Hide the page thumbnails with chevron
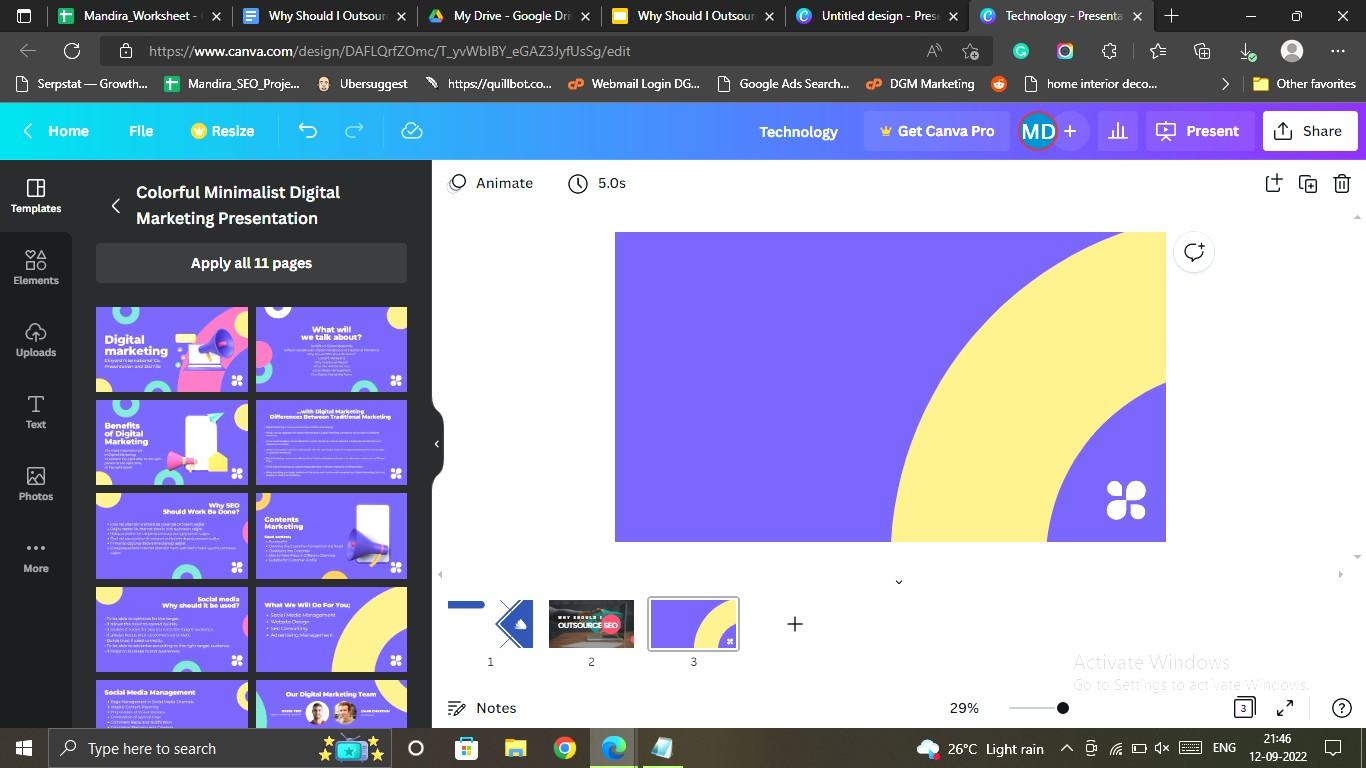The height and width of the screenshot is (768, 1366). click(x=898, y=581)
